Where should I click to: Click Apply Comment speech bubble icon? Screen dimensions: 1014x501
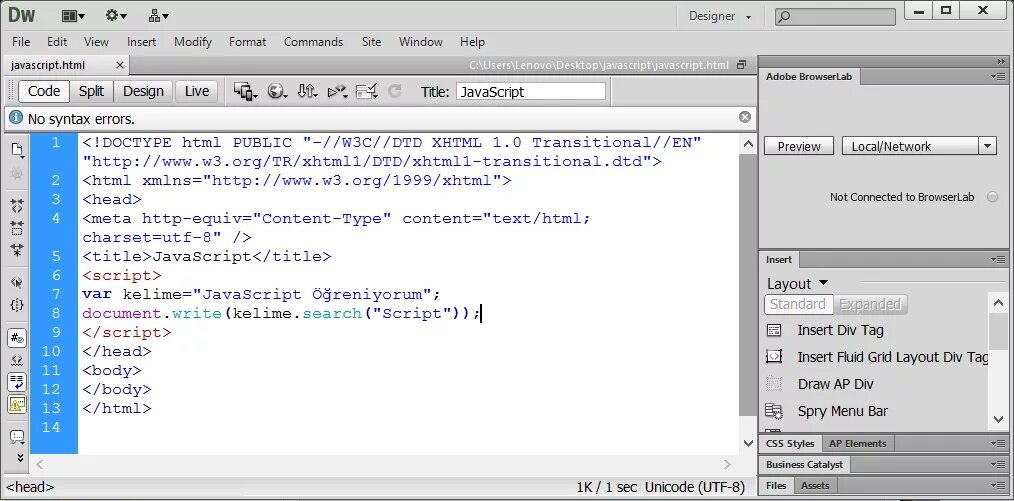click(17, 436)
